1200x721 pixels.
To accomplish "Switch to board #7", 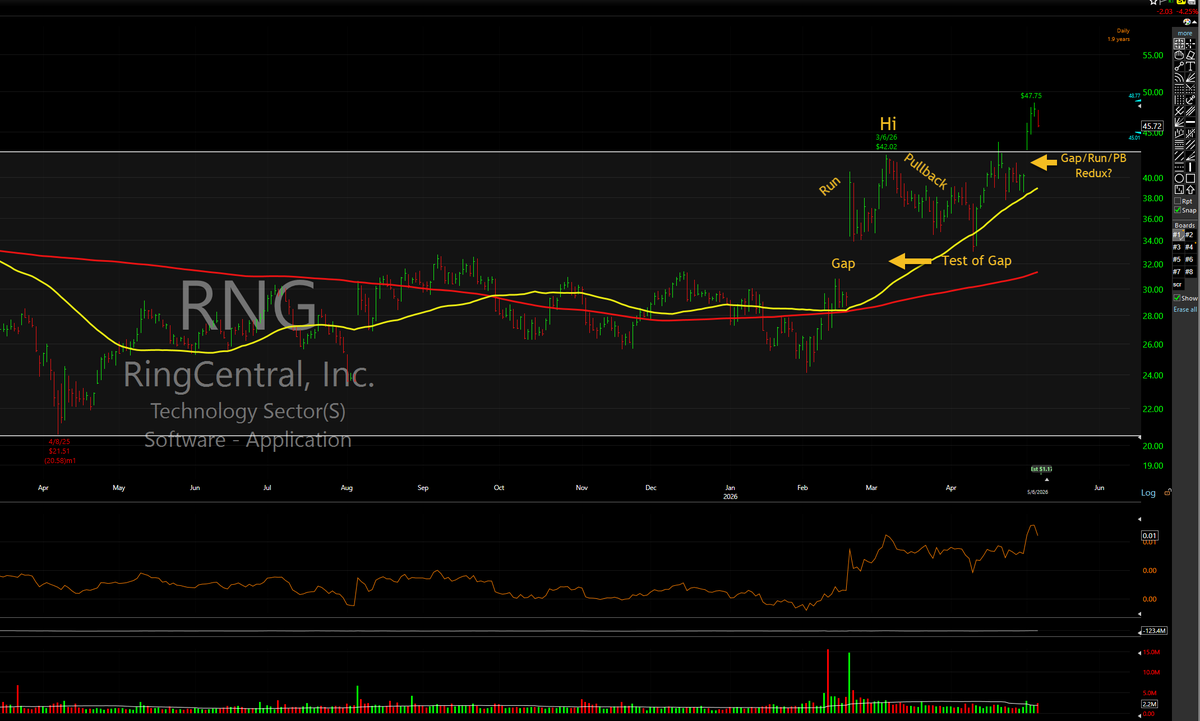I will point(1178,272).
